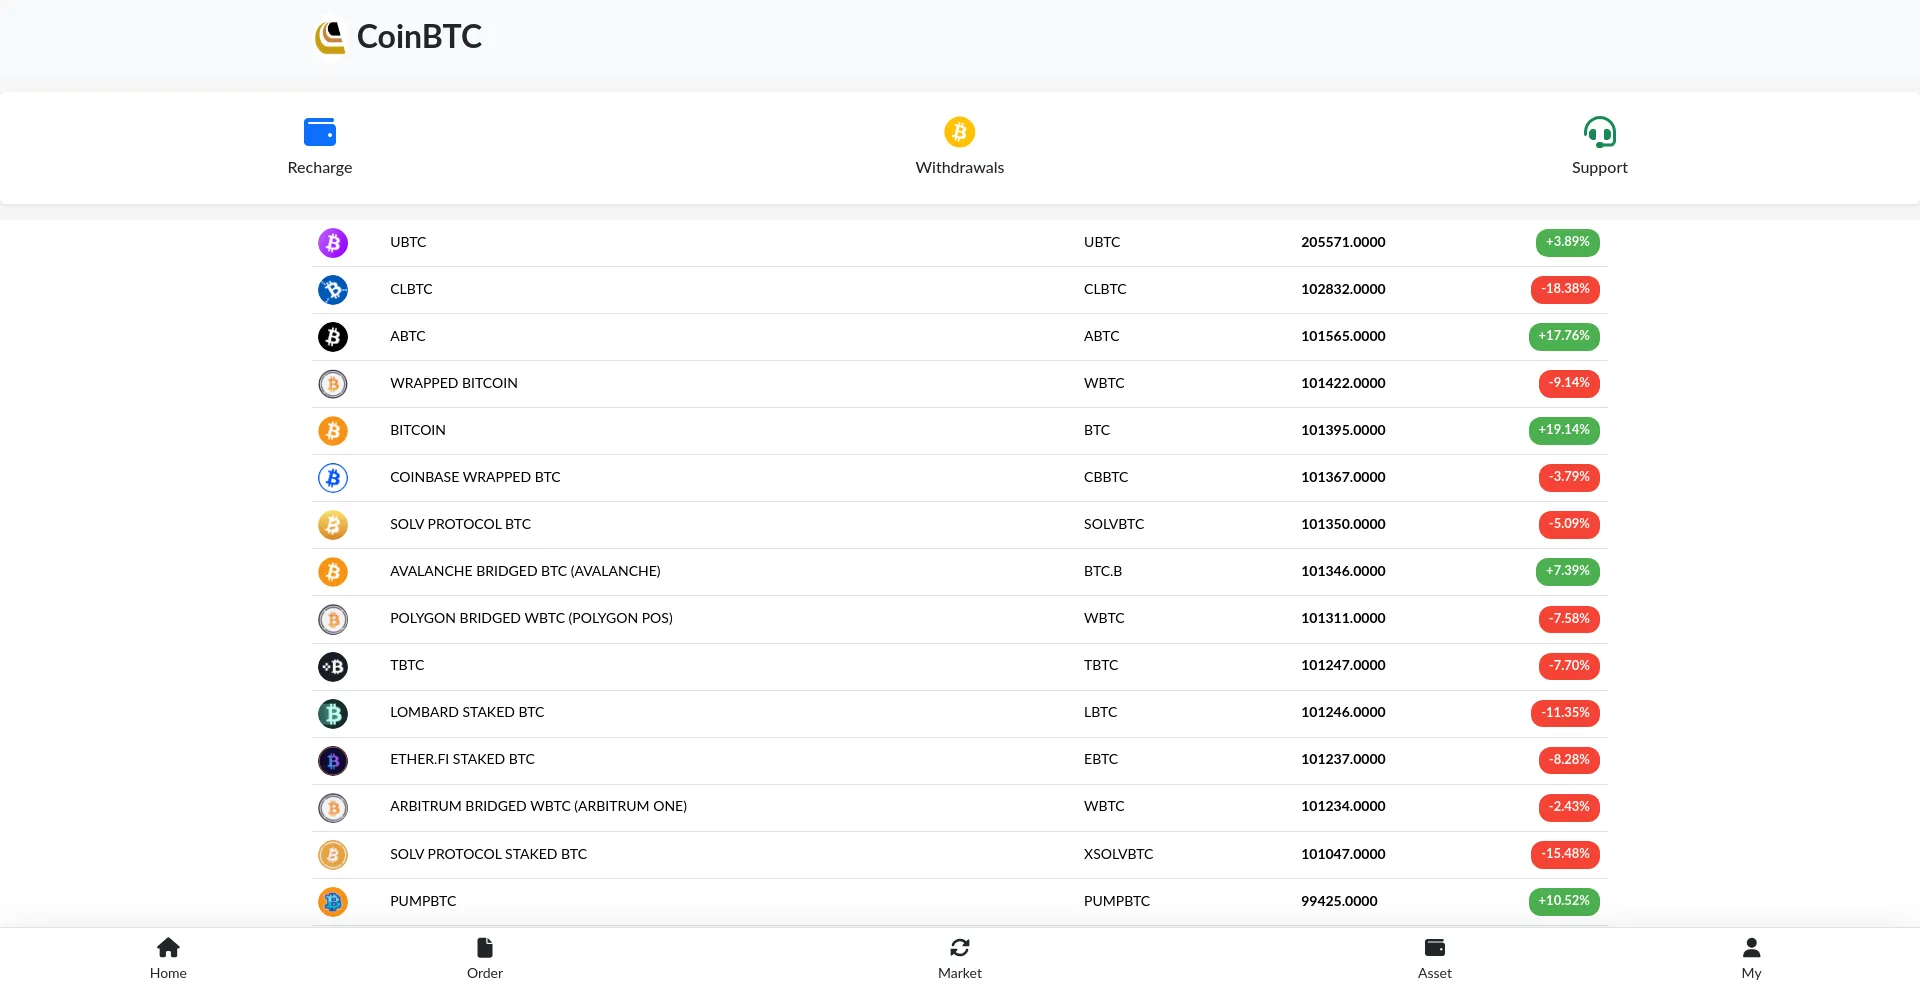The image size is (1920, 993).
Task: Open the Asset tab
Action: coord(1435,958)
